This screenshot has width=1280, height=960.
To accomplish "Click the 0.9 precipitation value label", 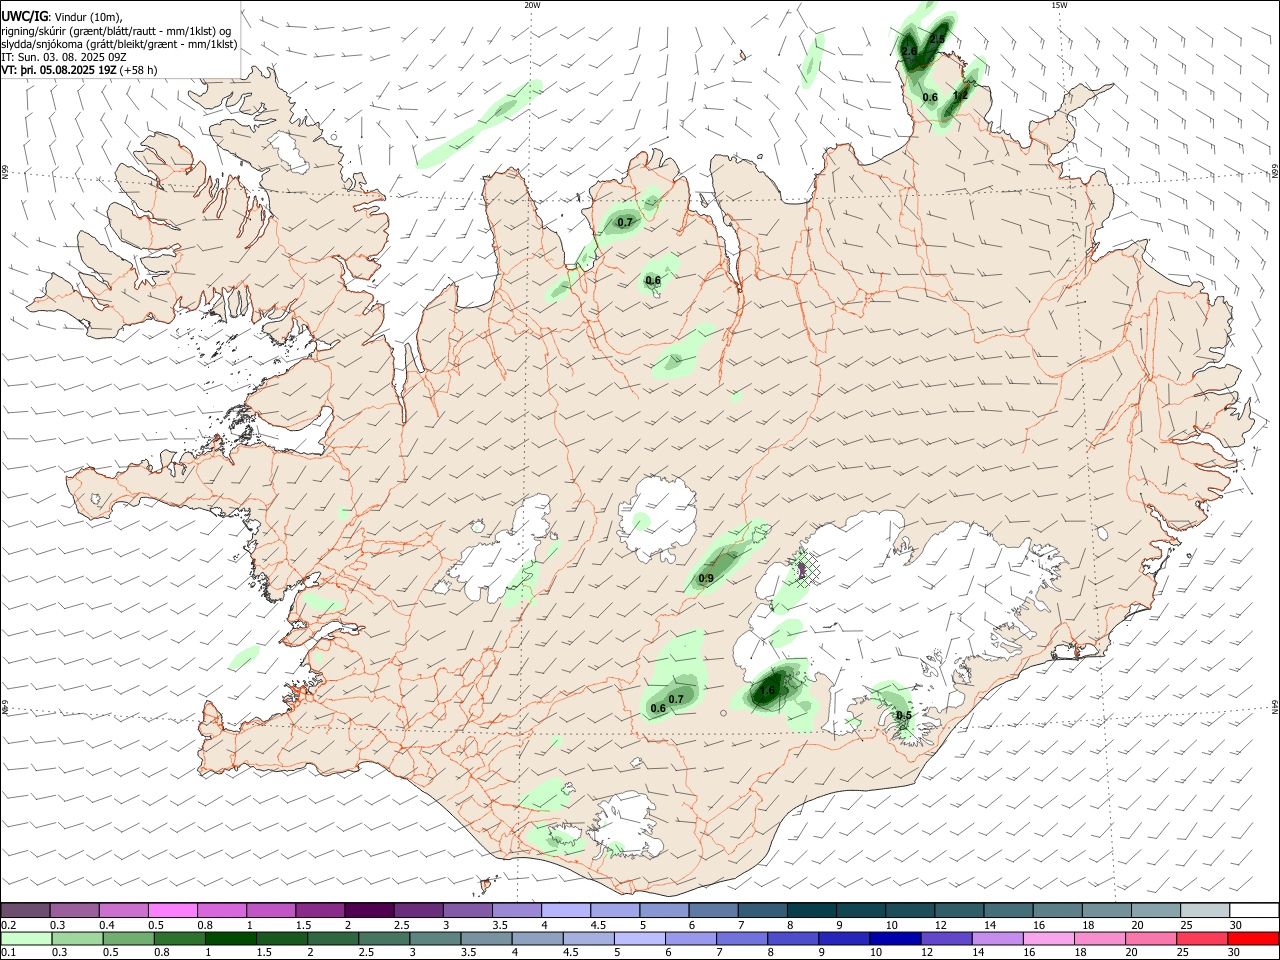I will tap(706, 579).
